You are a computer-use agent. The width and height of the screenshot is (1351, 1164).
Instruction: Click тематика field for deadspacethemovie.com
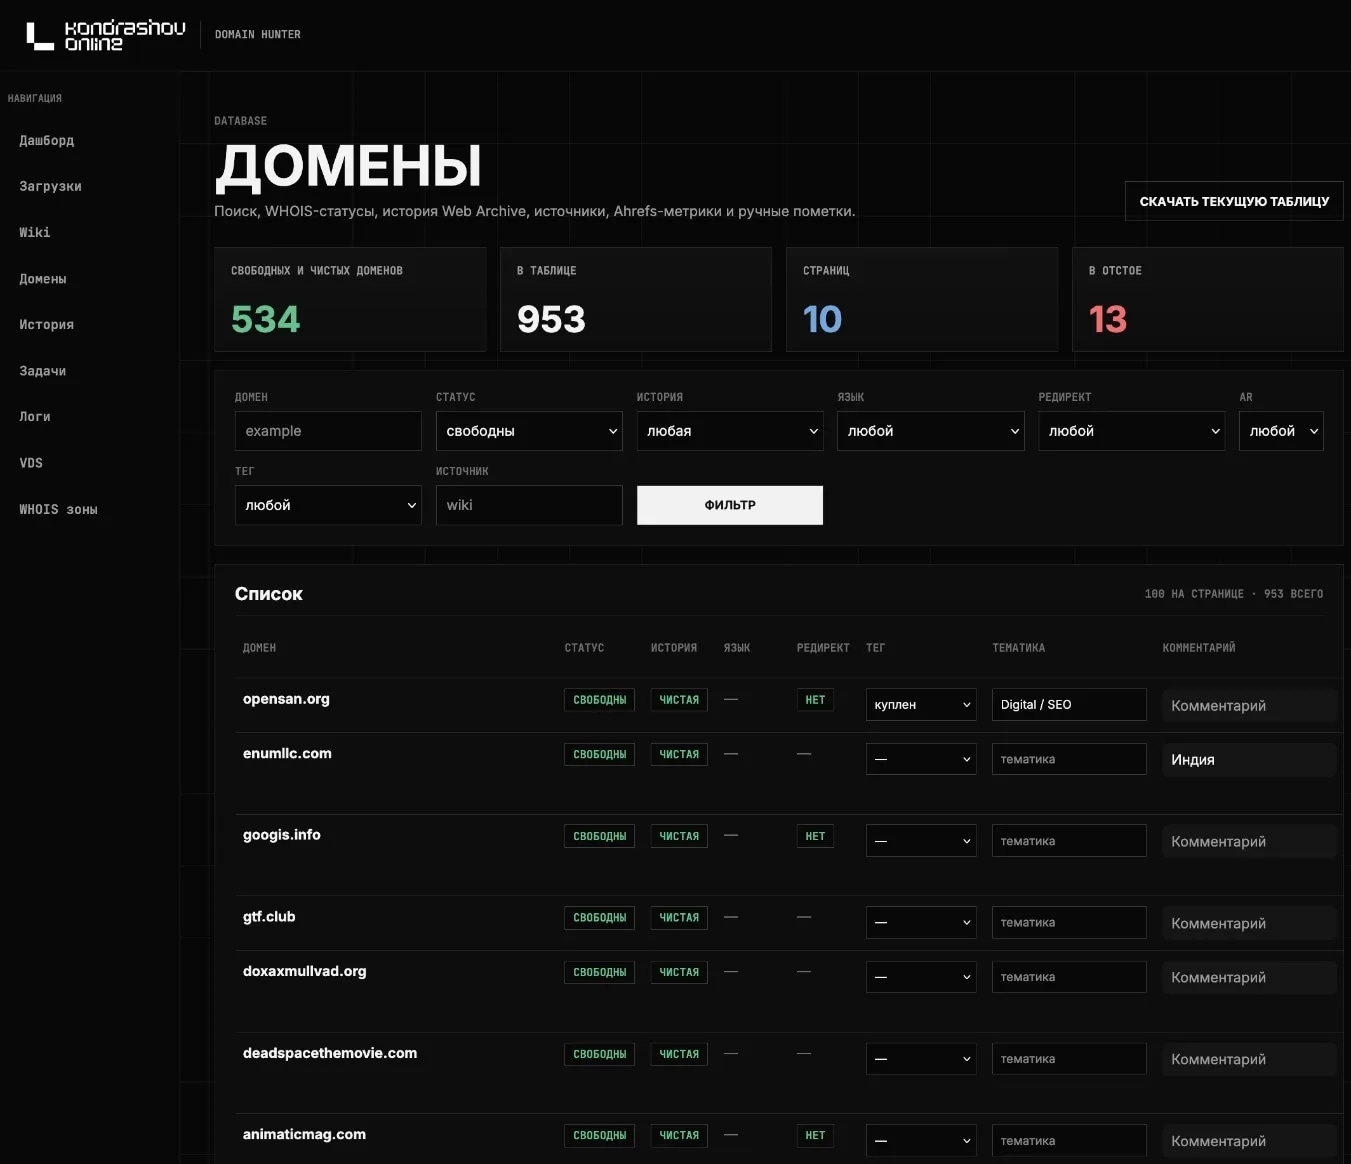(x=1069, y=1059)
